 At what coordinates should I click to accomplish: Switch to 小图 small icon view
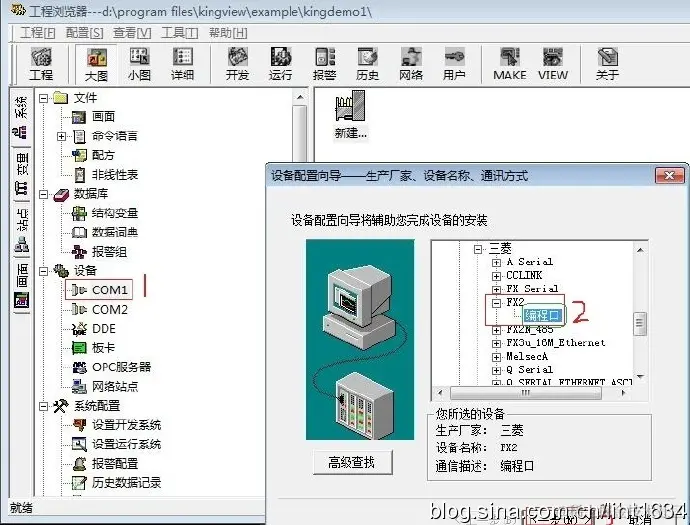pyautogui.click(x=139, y=64)
